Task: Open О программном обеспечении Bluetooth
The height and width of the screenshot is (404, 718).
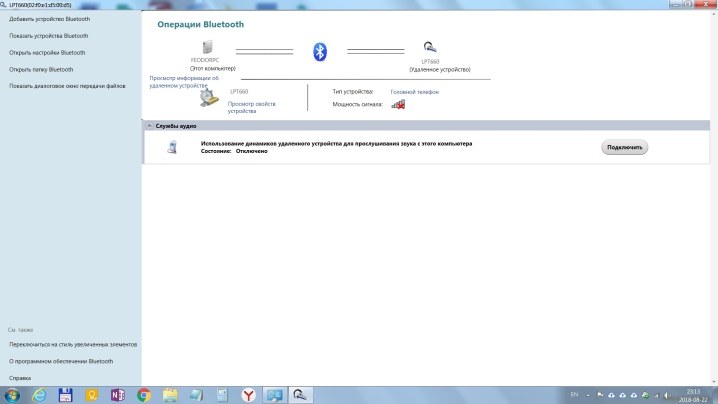Action: pos(61,361)
